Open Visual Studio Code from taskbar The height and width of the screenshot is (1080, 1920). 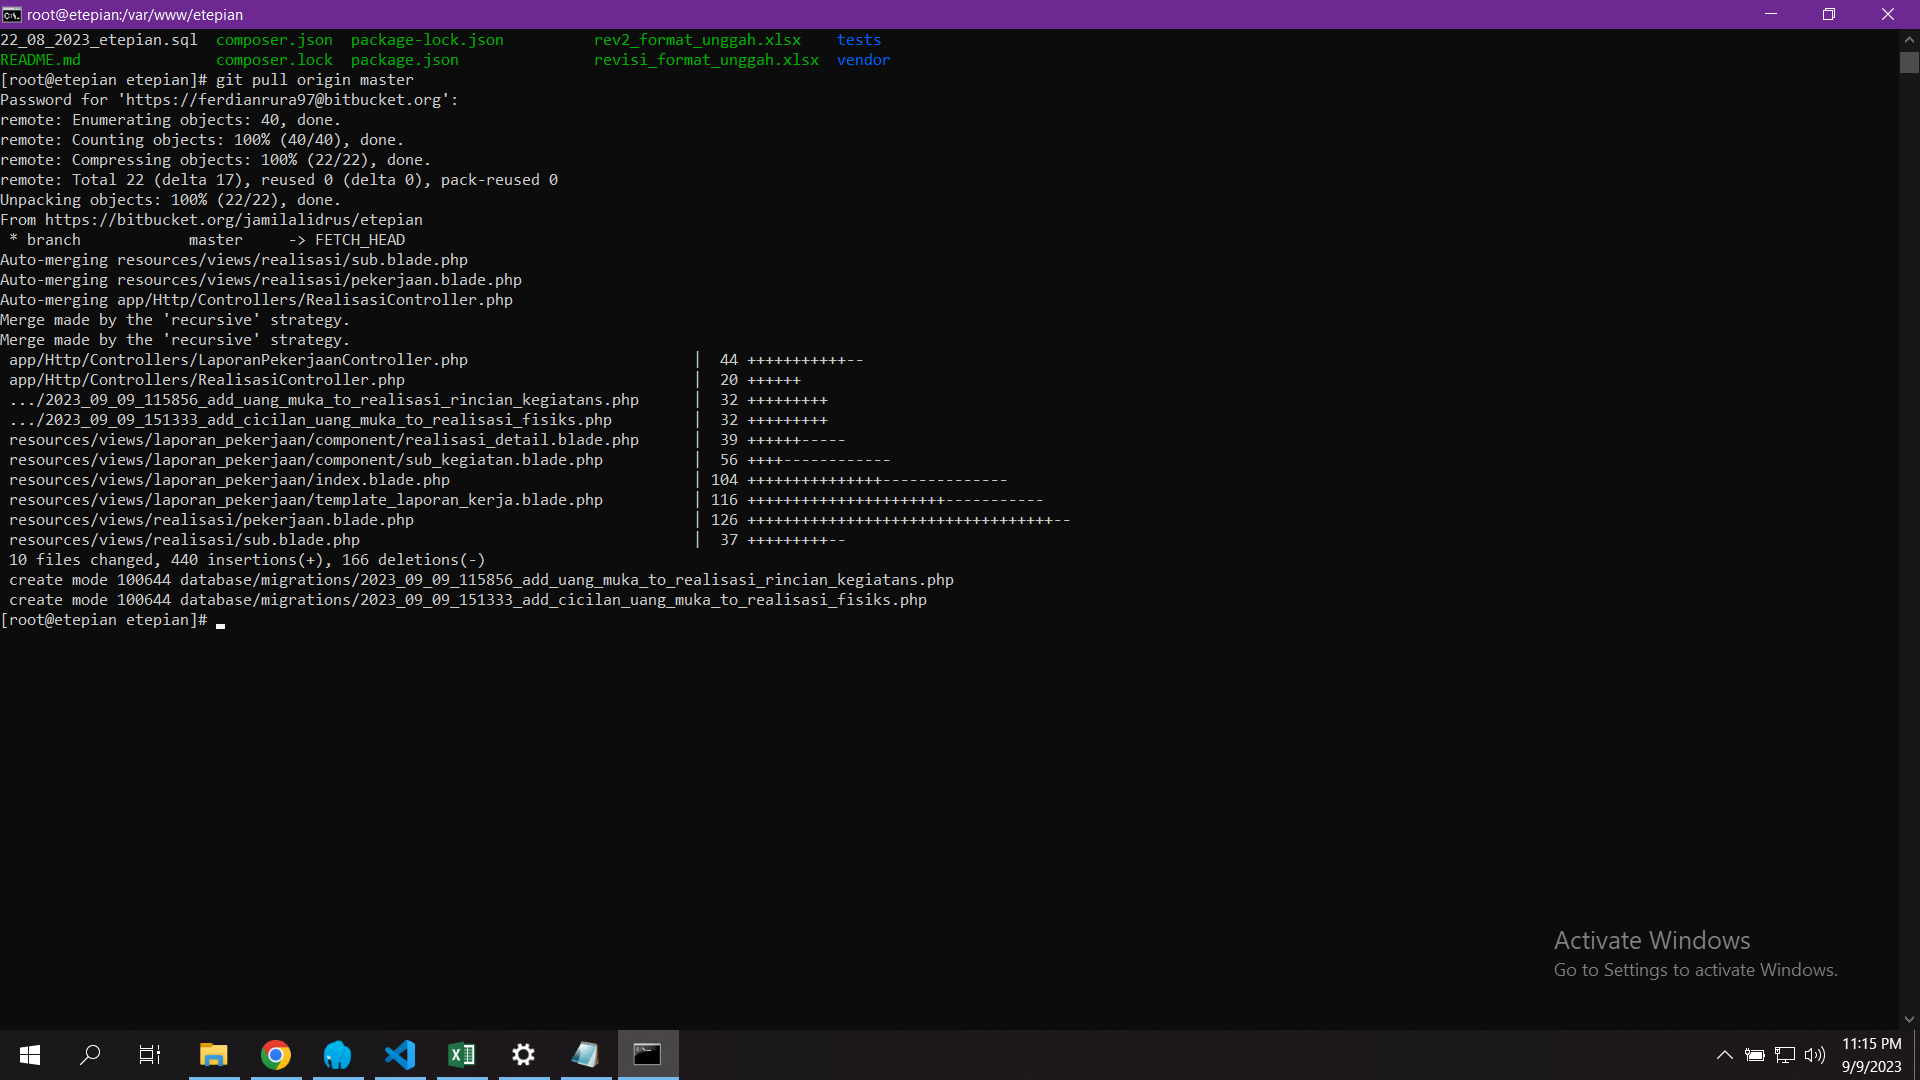(x=400, y=1055)
